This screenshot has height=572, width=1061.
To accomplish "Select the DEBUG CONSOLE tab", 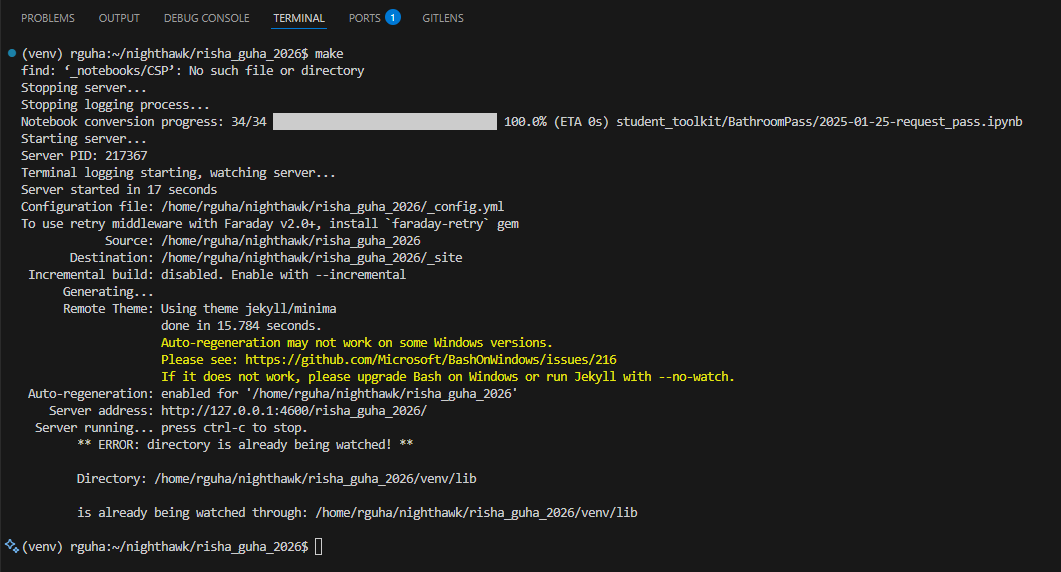I will pos(206,18).
